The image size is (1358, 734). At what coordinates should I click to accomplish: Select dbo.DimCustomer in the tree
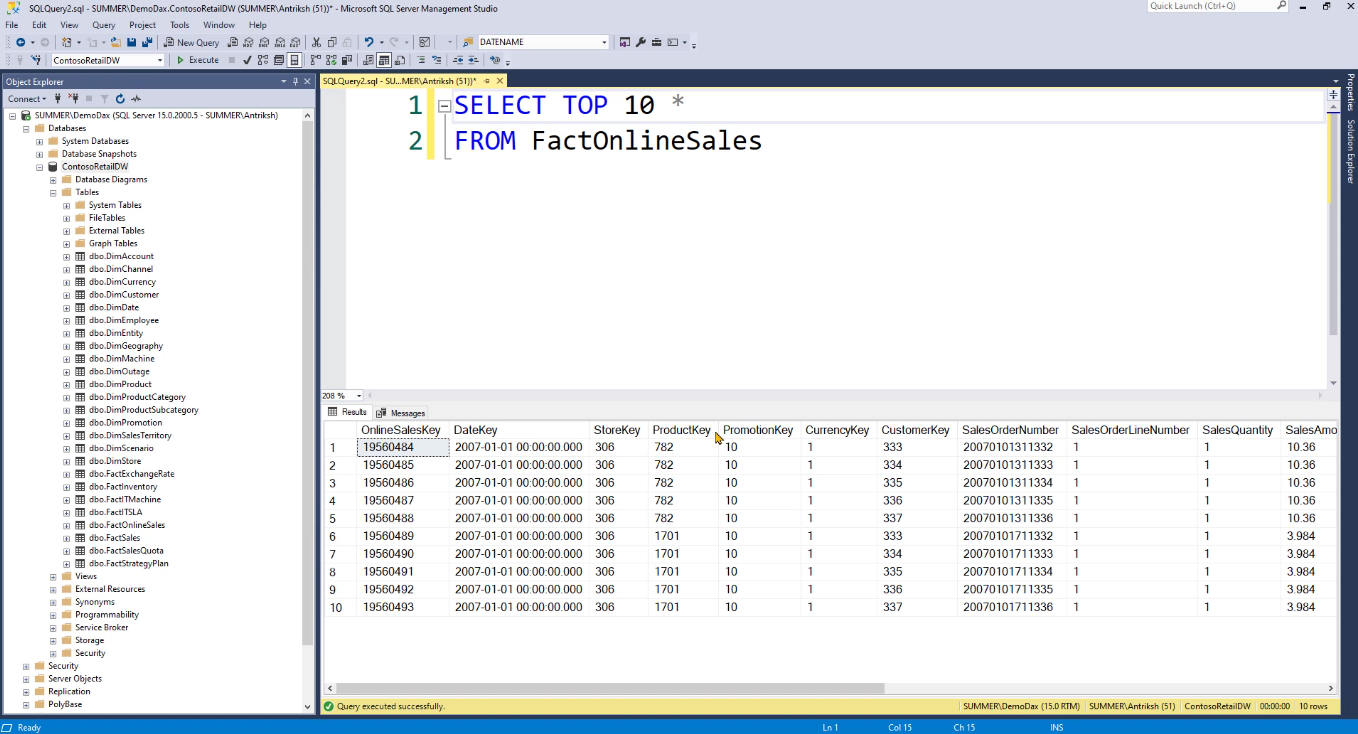coord(123,295)
